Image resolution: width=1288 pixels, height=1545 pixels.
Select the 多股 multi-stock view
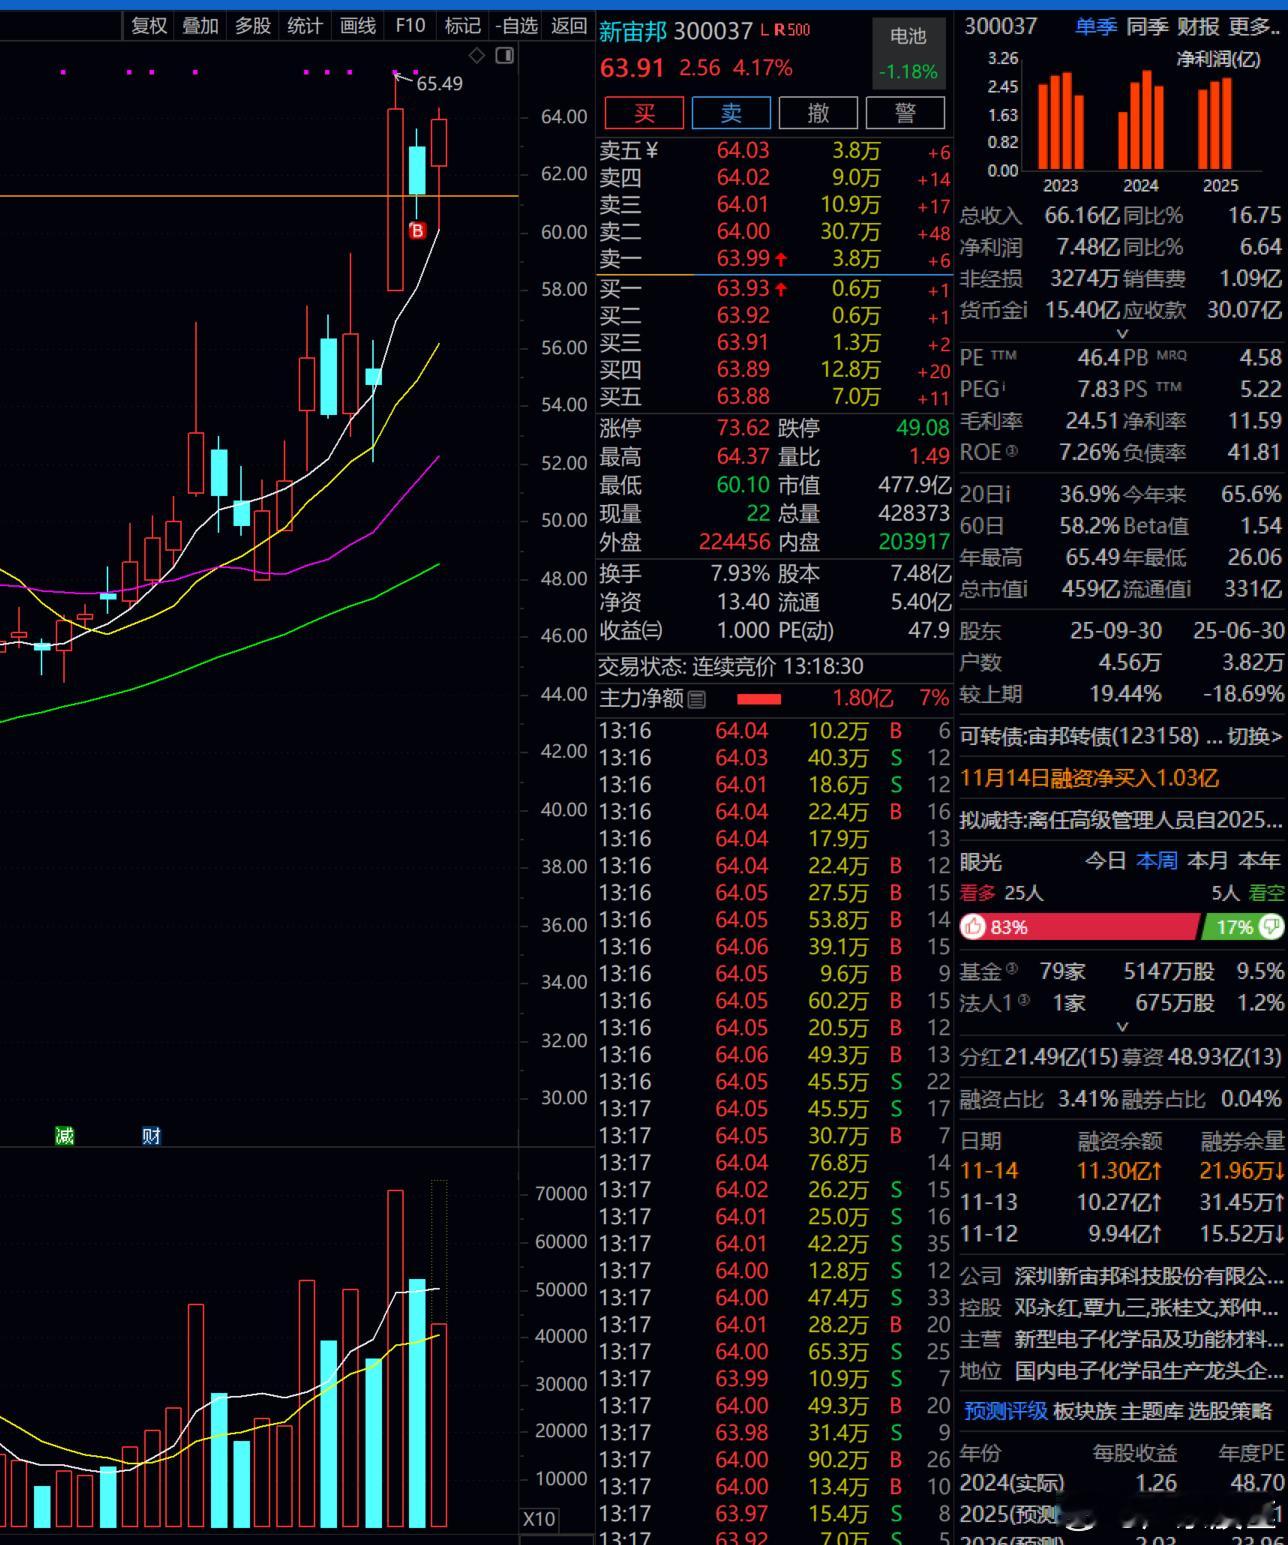[253, 26]
